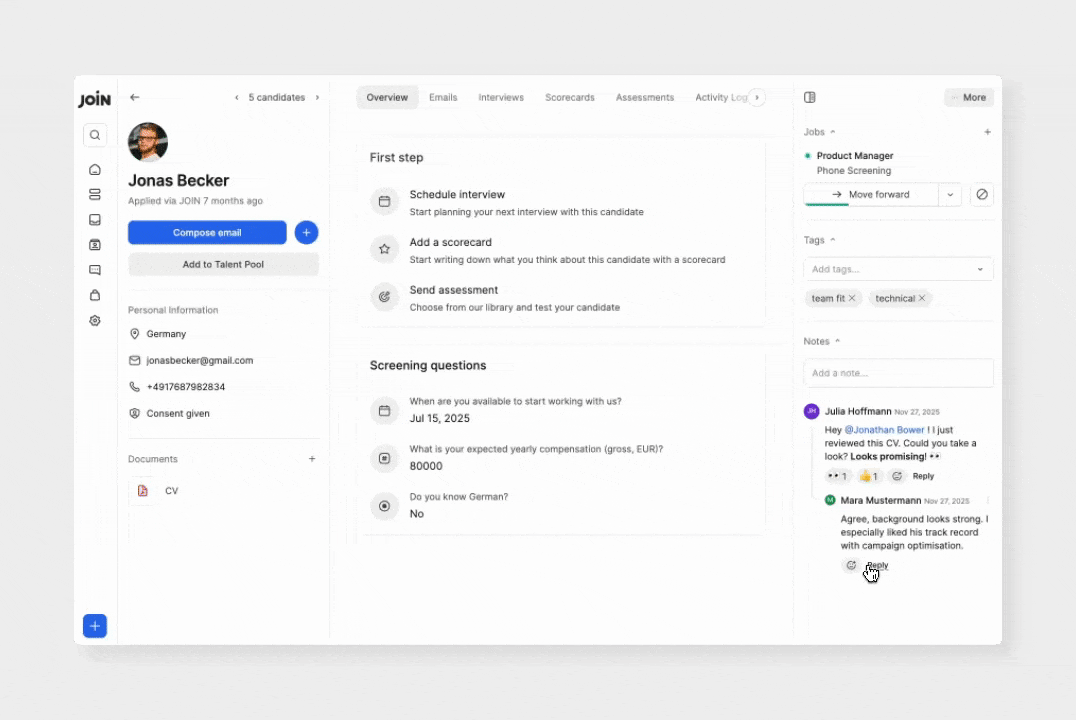The height and width of the screenshot is (720, 1076).
Task: Click the plus icon next to Documents
Action: pyautogui.click(x=312, y=459)
